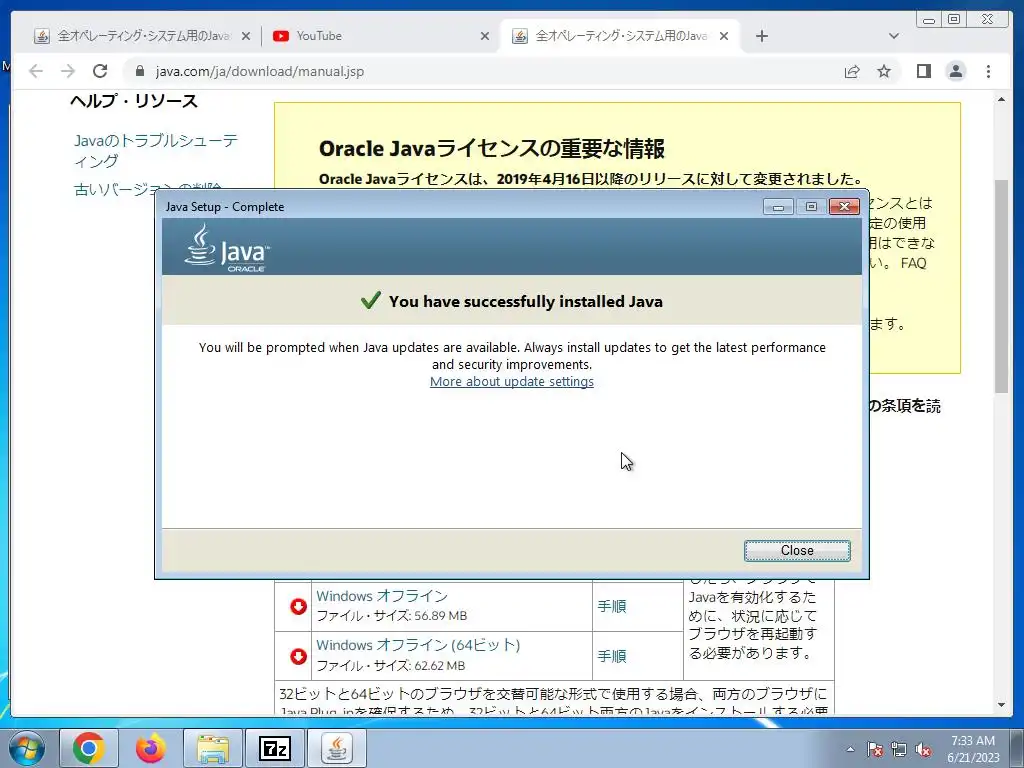
Task: Close the first Java tab
Action: [x=246, y=36]
